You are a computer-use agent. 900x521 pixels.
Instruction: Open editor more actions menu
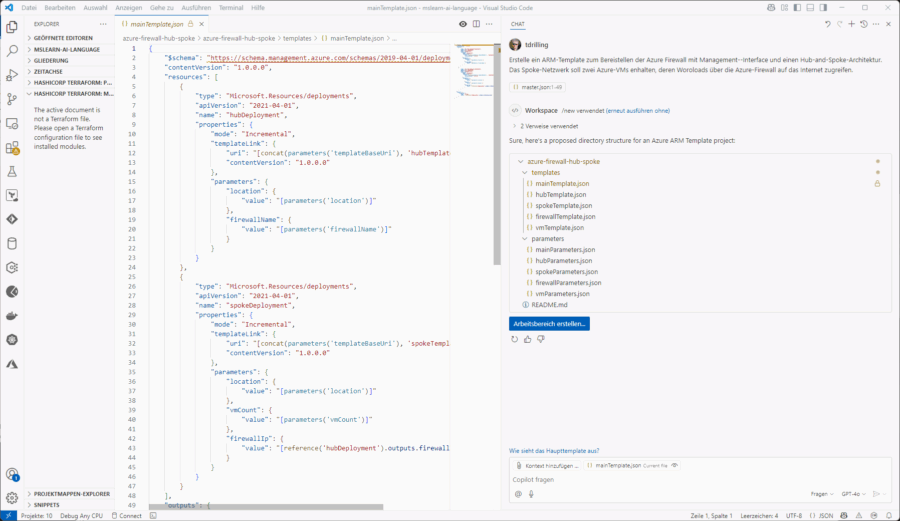click(489, 24)
